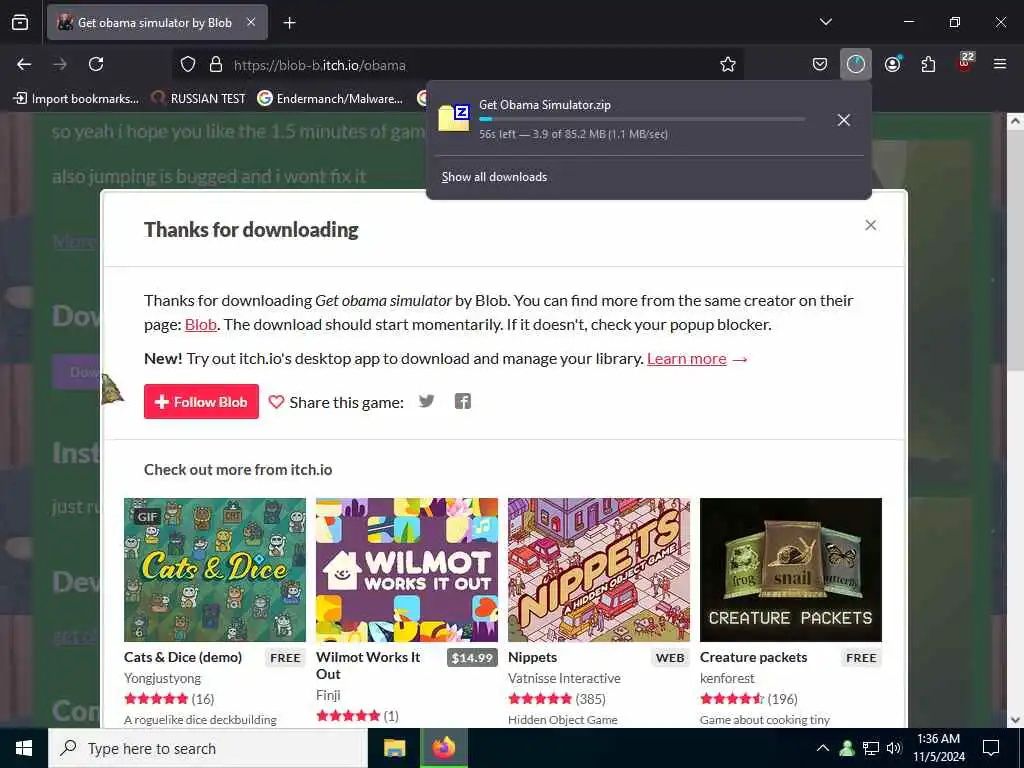Close the Thanks for downloading dialog

click(x=871, y=225)
